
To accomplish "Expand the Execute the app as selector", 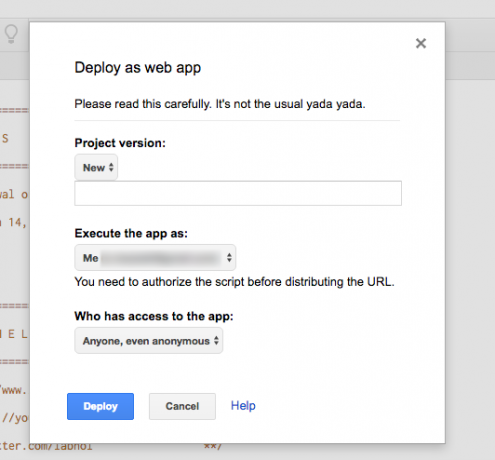I will pos(155,258).
